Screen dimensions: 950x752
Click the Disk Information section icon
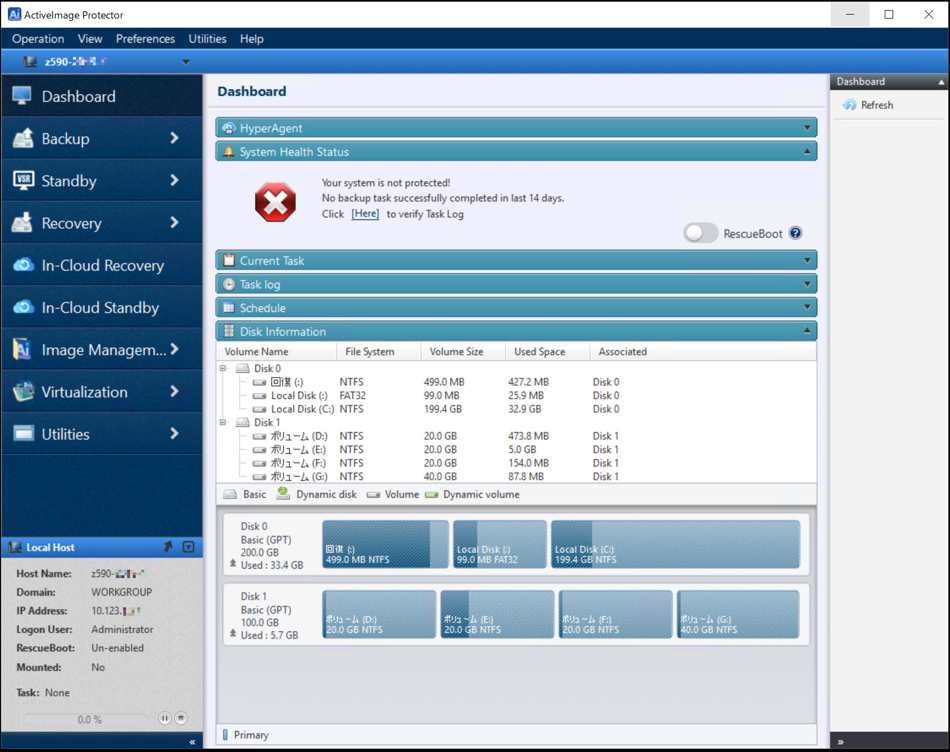pyautogui.click(x=228, y=331)
